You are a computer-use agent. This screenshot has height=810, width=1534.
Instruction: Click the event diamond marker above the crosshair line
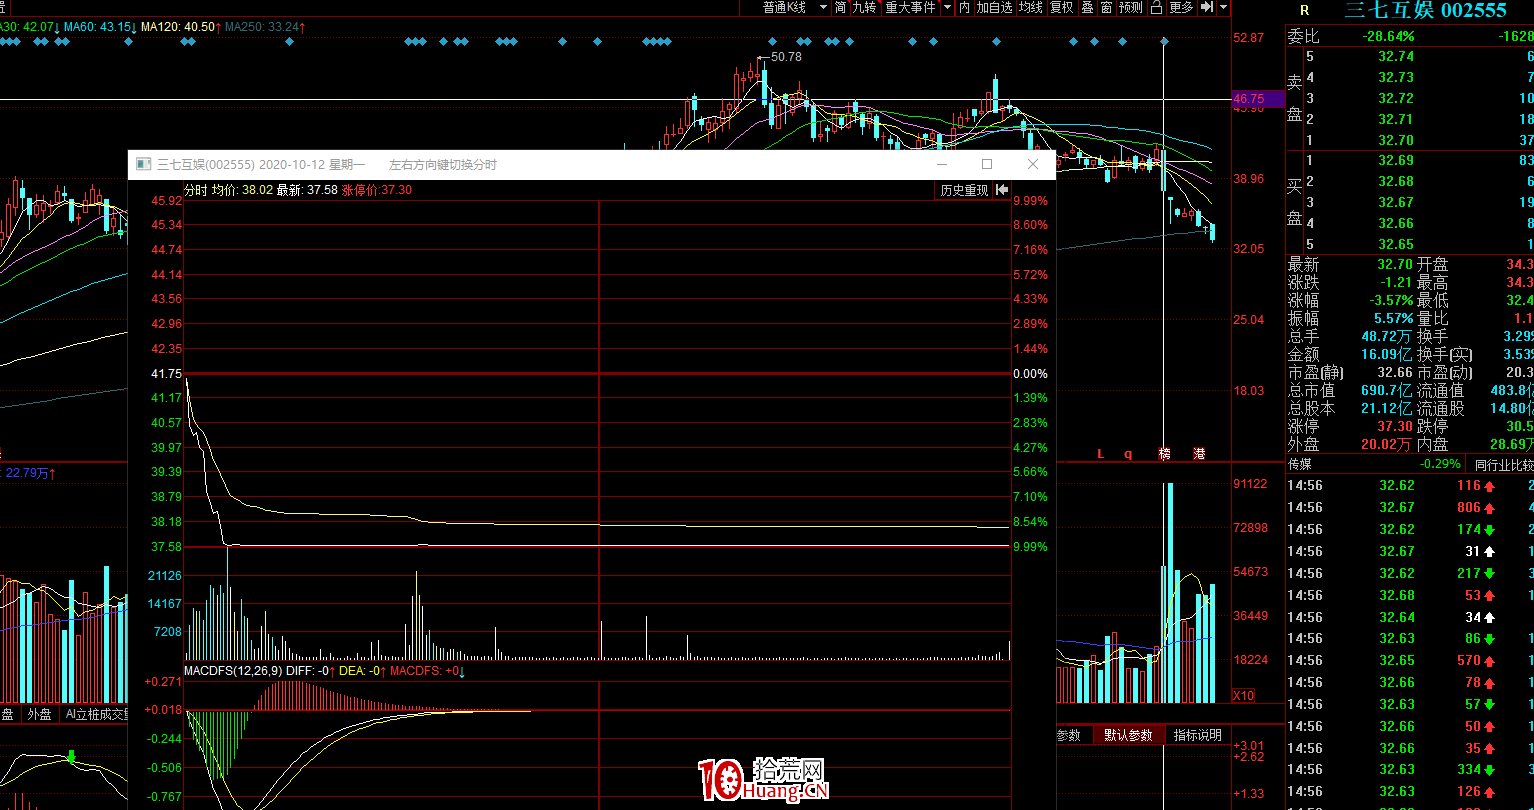[x=1164, y=41]
